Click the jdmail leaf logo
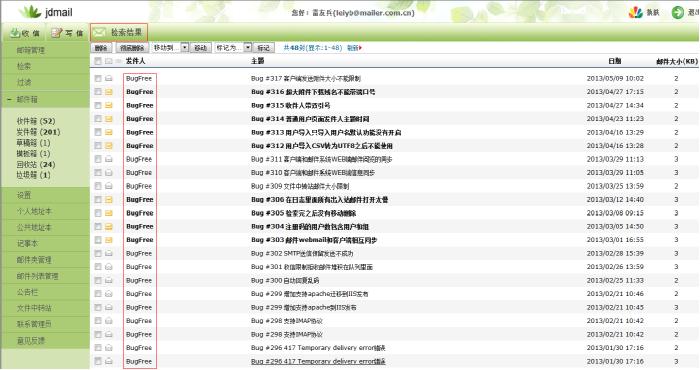This screenshot has height=370, width=700. (x=30, y=12)
